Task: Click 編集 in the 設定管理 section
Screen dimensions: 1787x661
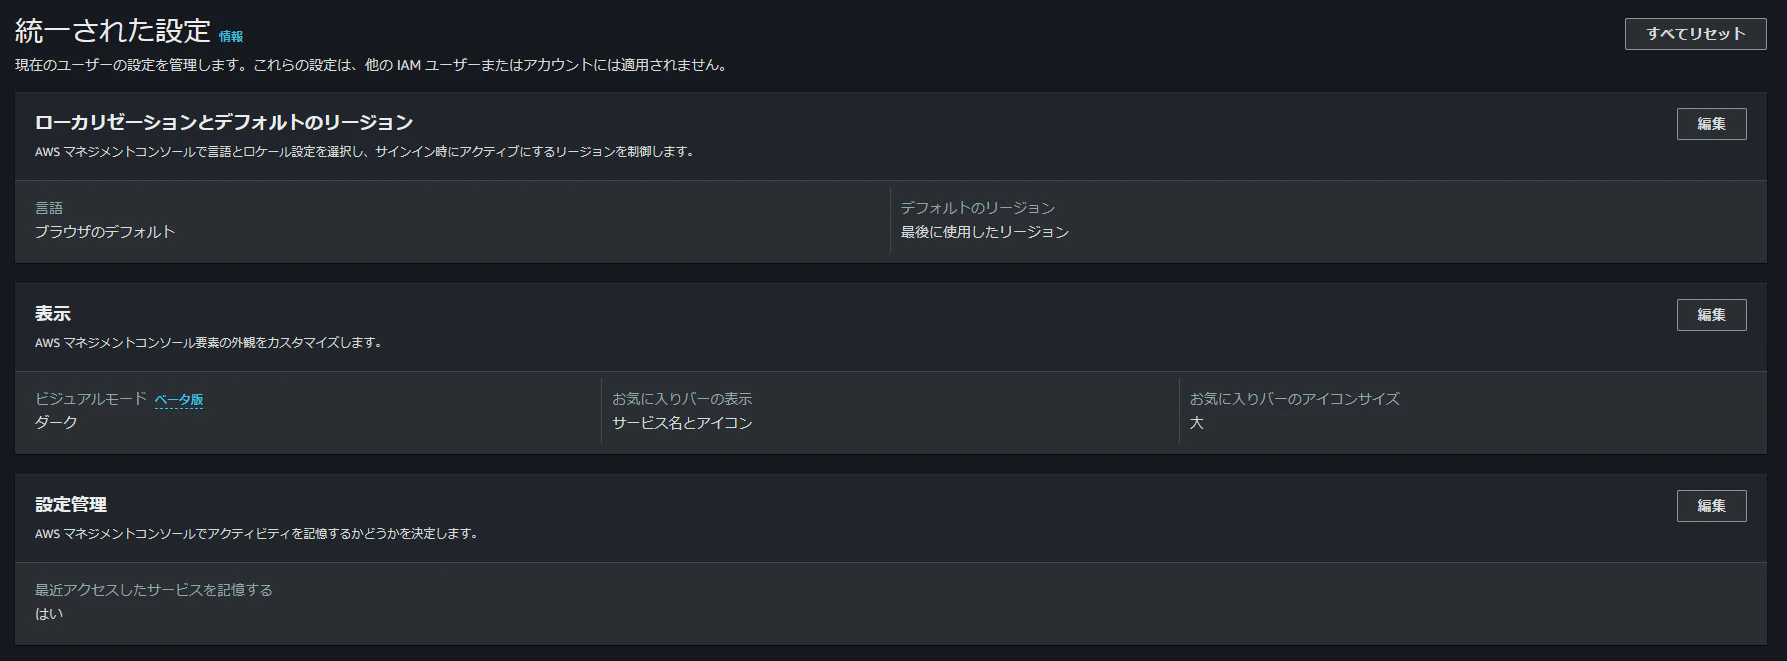Action: point(1711,505)
